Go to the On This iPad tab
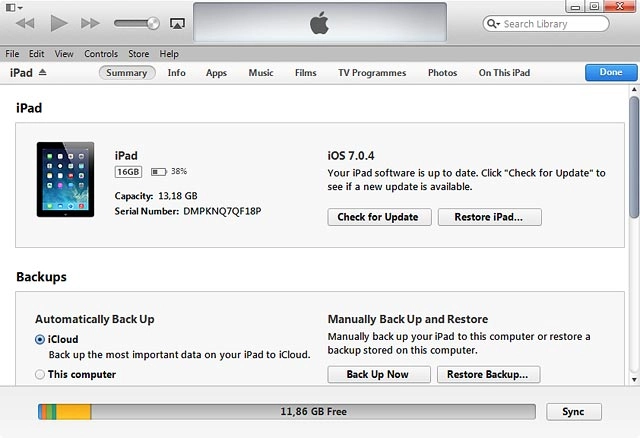 504,73
